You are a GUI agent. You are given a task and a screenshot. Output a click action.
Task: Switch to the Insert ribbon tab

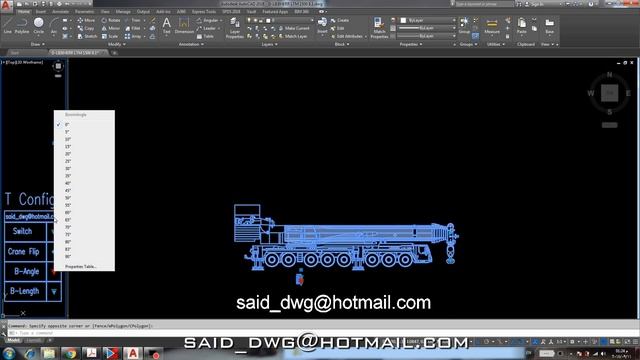point(41,12)
